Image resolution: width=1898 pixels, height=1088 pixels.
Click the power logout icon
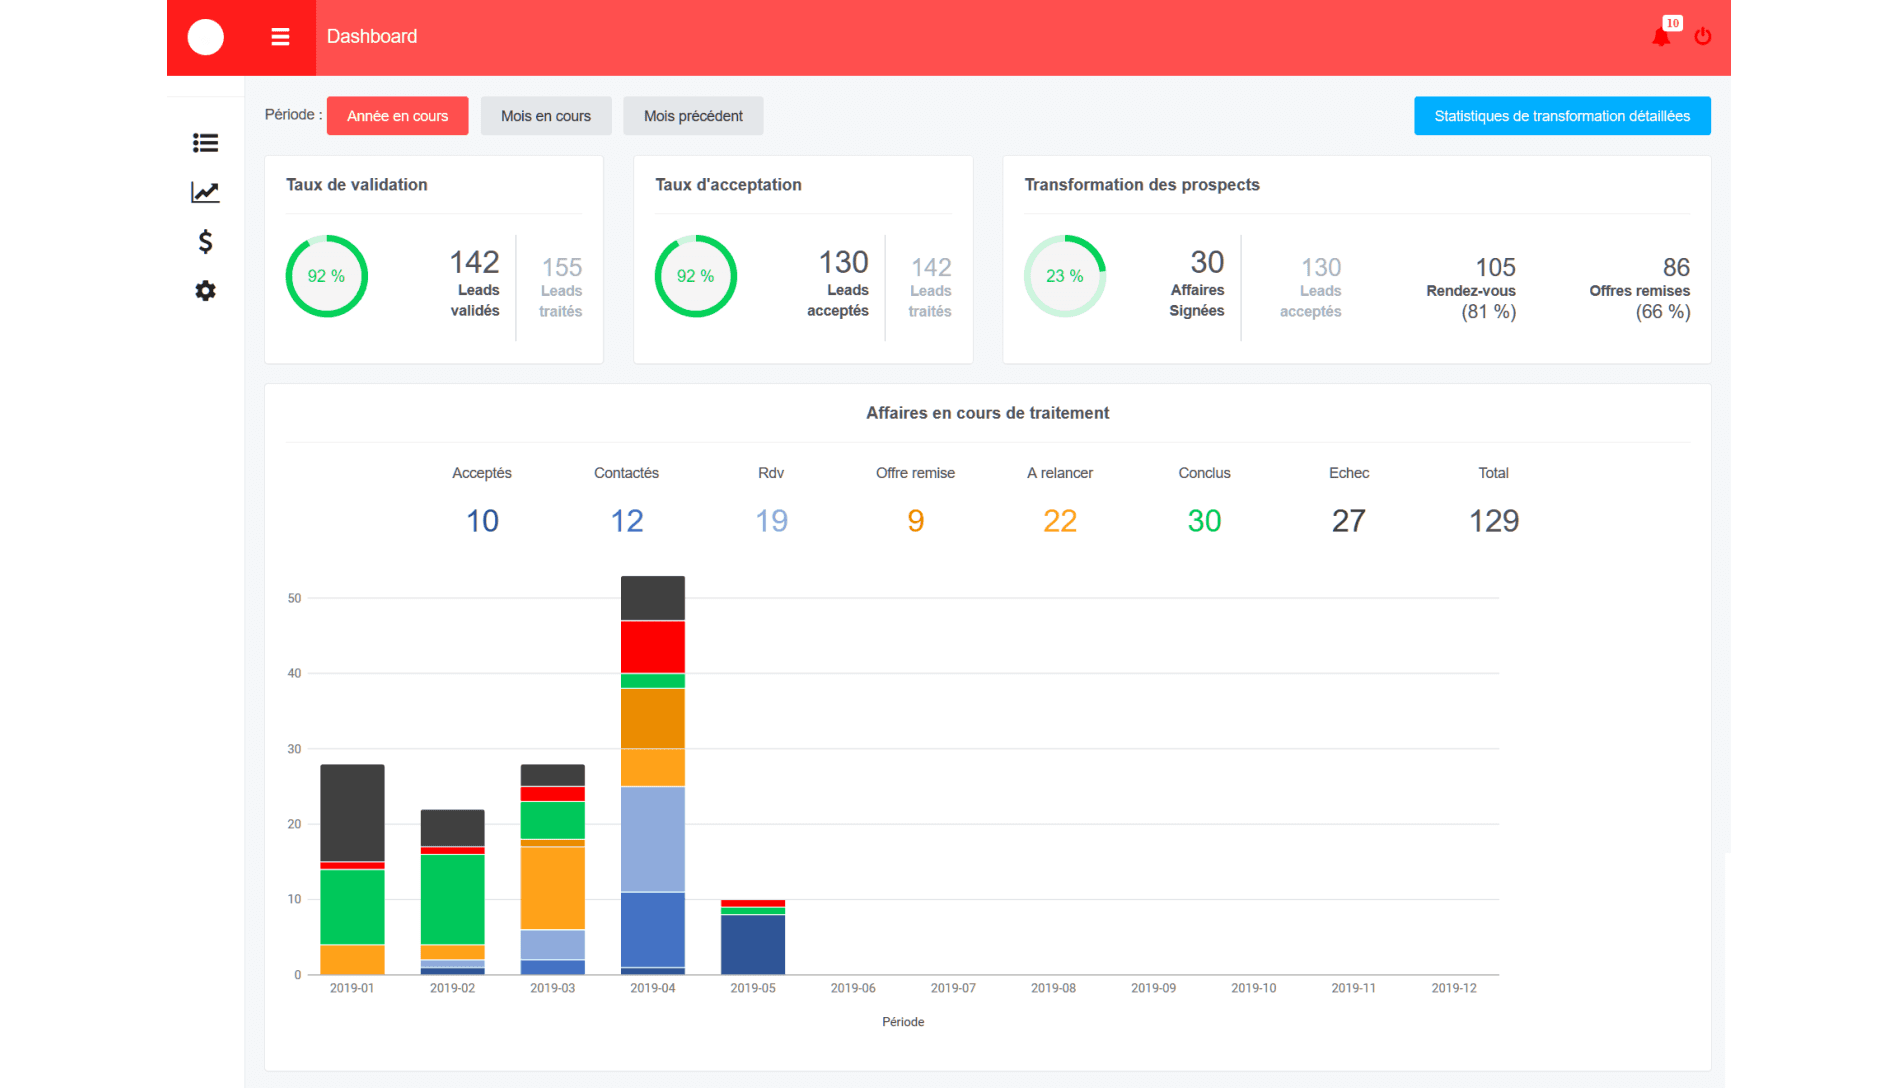pos(1703,37)
